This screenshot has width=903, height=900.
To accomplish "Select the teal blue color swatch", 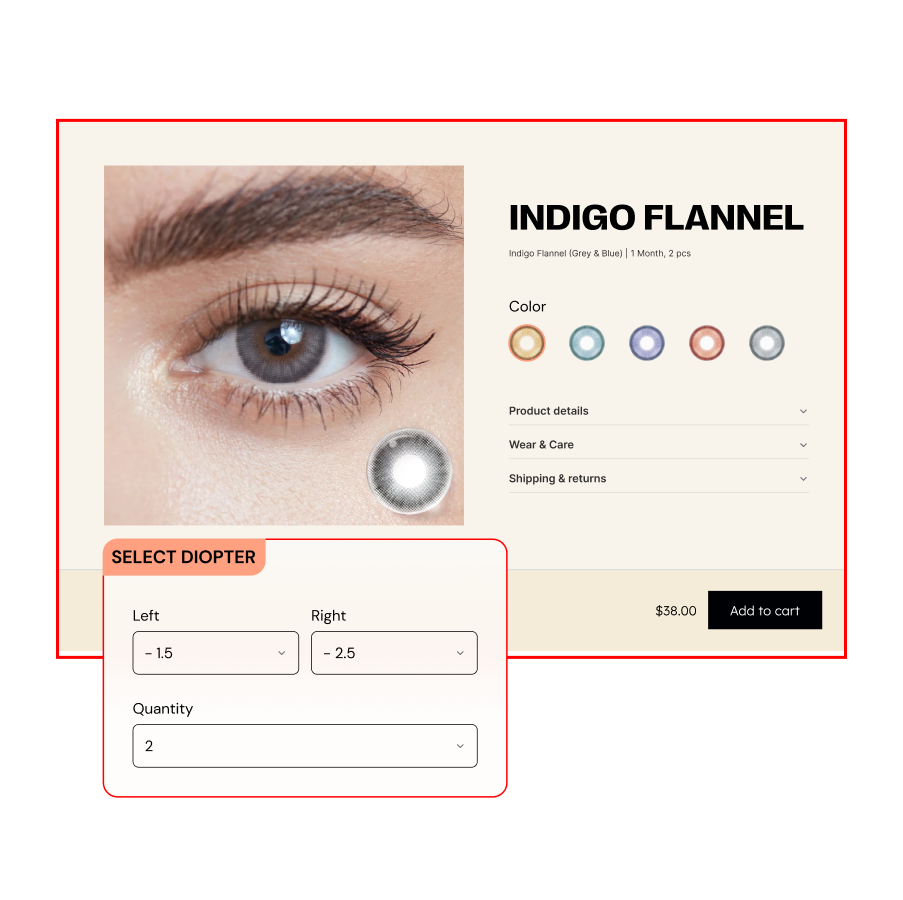I will tap(586, 343).
